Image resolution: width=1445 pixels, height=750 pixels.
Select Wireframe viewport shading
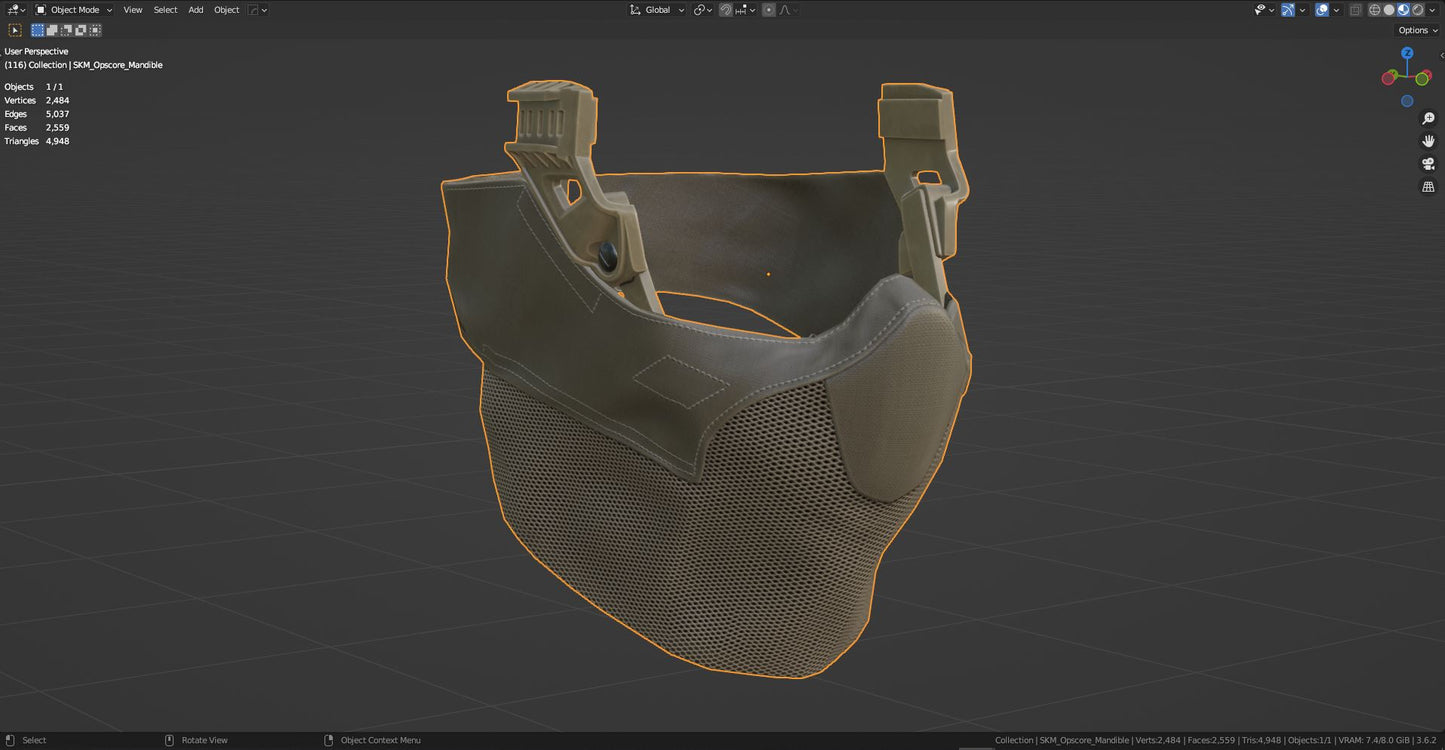(1374, 10)
